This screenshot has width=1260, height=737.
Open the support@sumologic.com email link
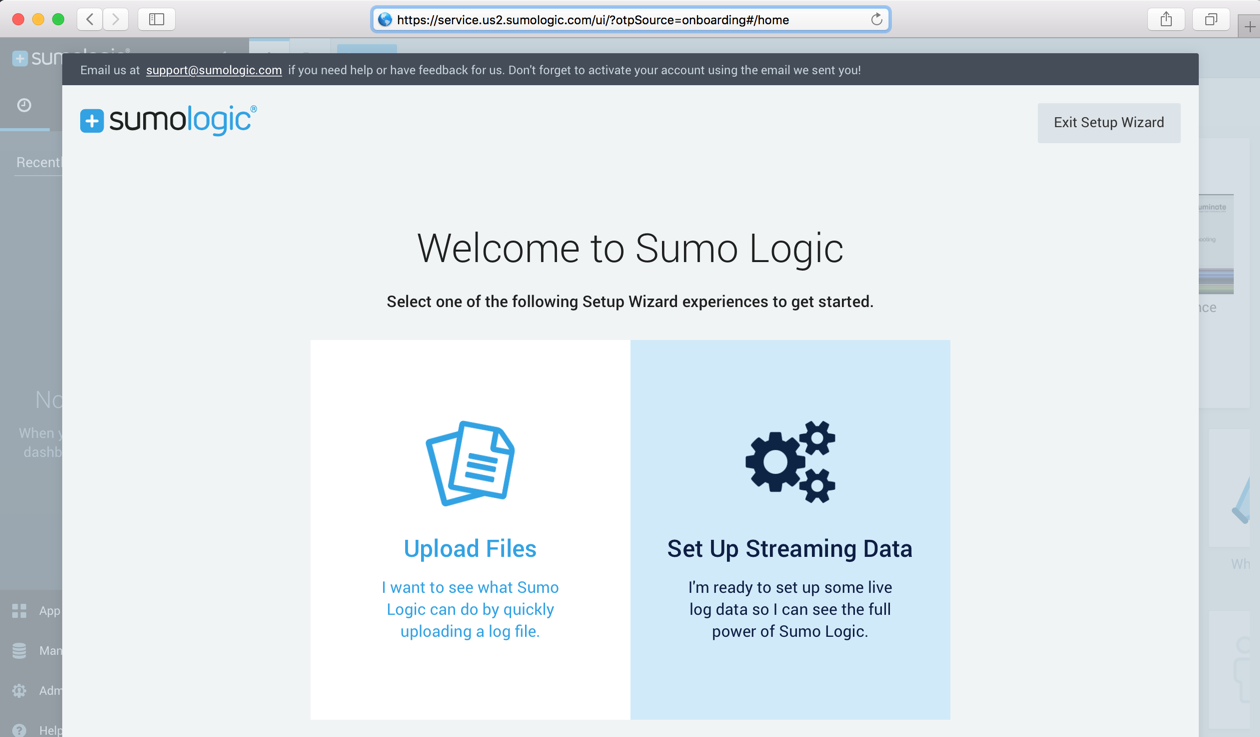[x=214, y=70]
